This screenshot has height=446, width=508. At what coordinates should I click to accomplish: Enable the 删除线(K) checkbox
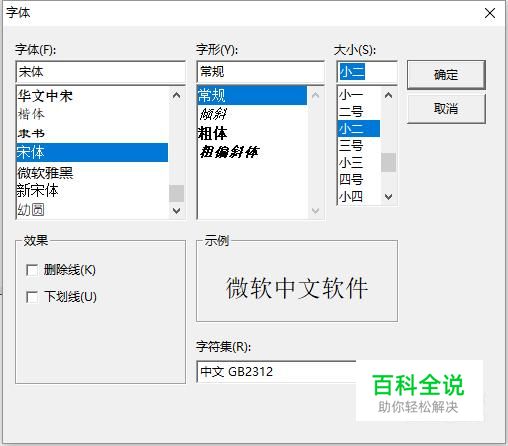[x=32, y=270]
